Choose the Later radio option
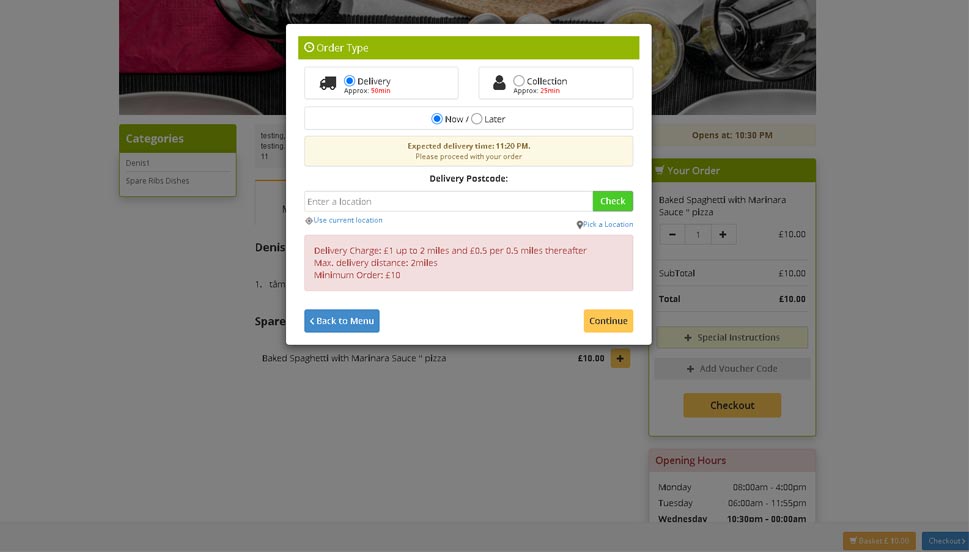 (476, 119)
